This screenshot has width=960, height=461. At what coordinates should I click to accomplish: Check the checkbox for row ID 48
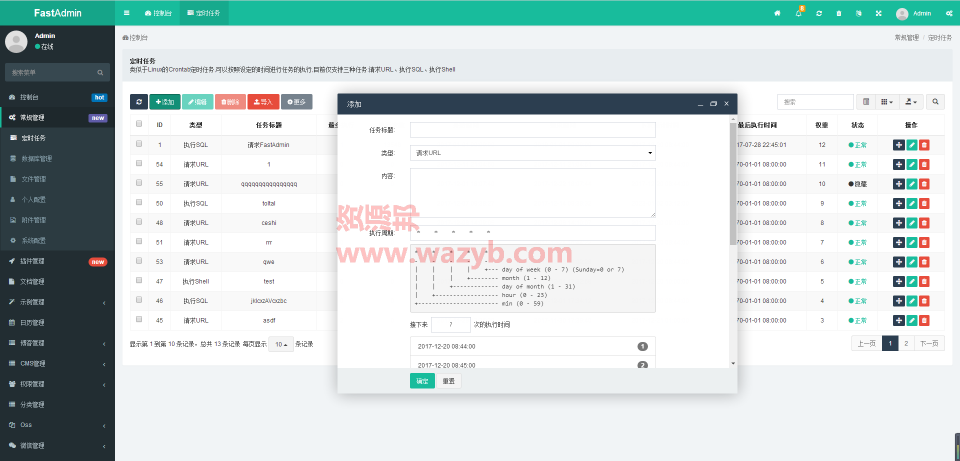(x=139, y=222)
